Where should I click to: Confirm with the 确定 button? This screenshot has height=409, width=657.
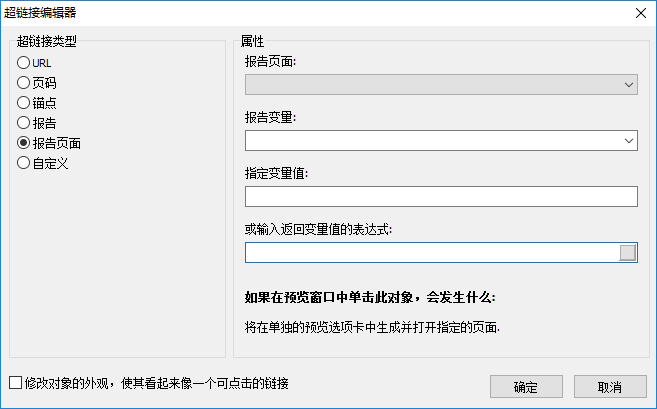pyautogui.click(x=526, y=386)
